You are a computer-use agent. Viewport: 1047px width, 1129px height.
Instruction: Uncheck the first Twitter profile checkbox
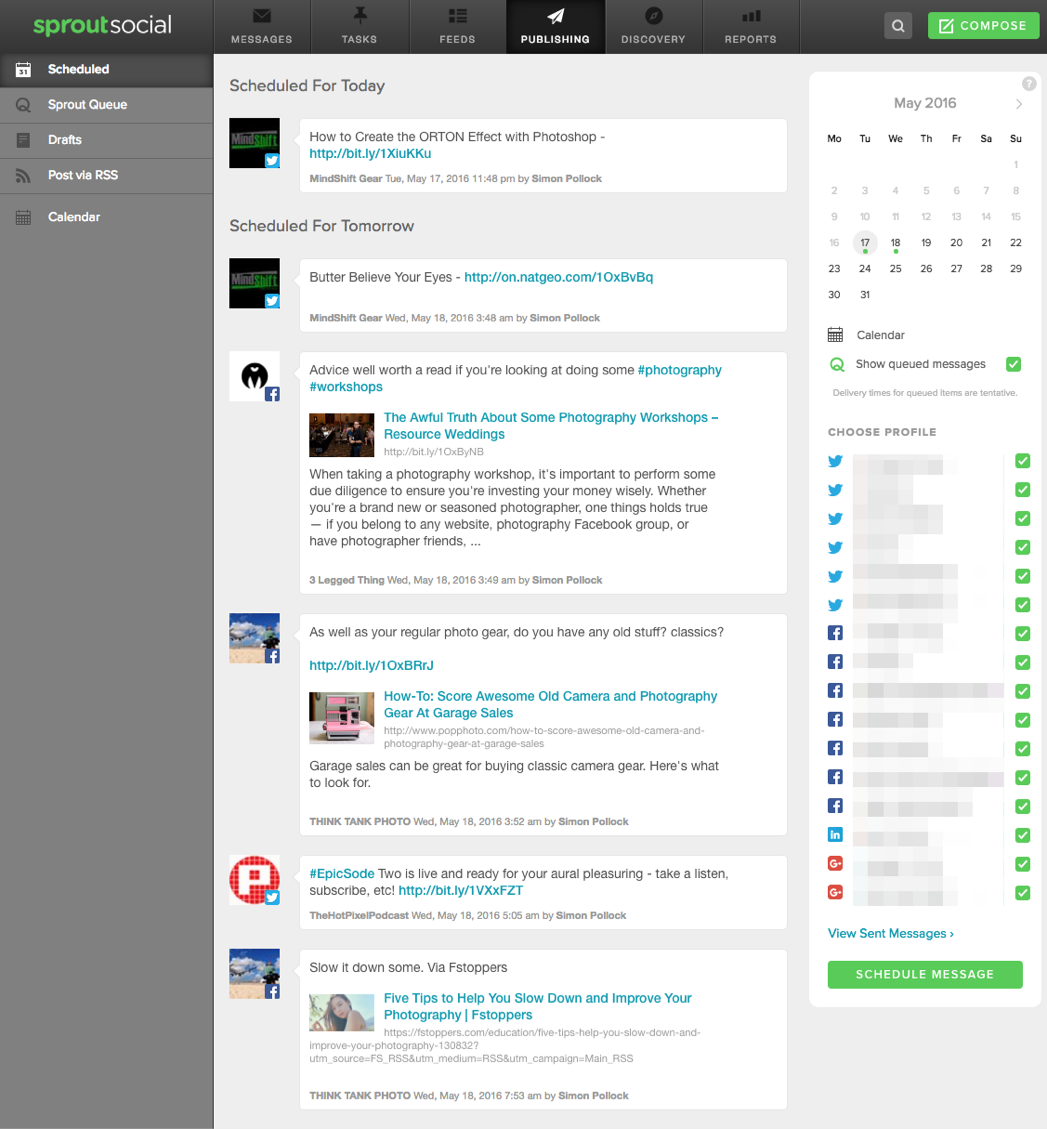point(1023,461)
